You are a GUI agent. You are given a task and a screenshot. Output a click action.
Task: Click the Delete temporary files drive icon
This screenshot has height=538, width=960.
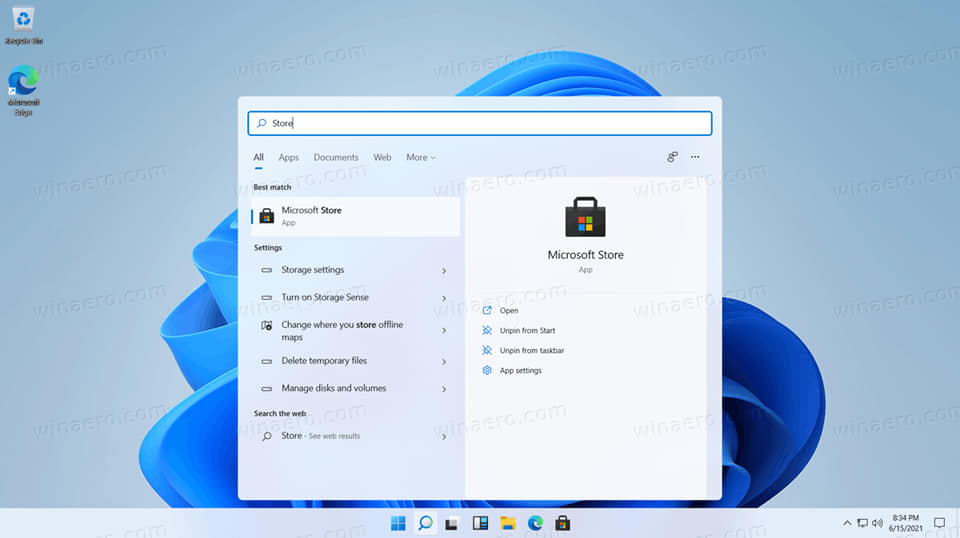(266, 361)
